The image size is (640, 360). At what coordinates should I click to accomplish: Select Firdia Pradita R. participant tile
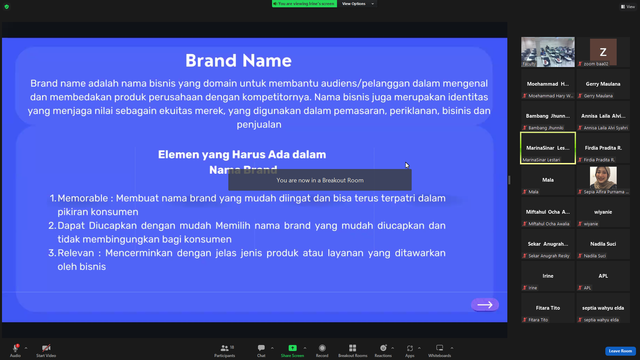603,148
